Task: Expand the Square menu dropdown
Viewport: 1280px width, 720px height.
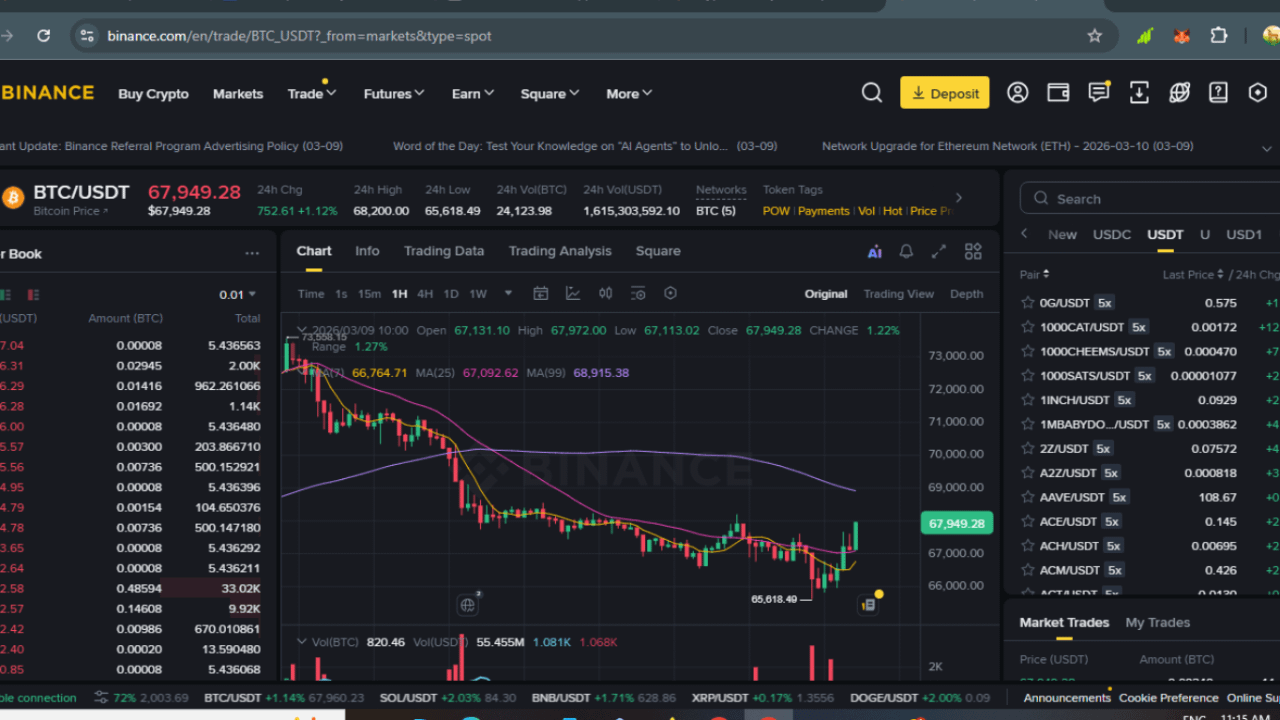Action: (550, 94)
